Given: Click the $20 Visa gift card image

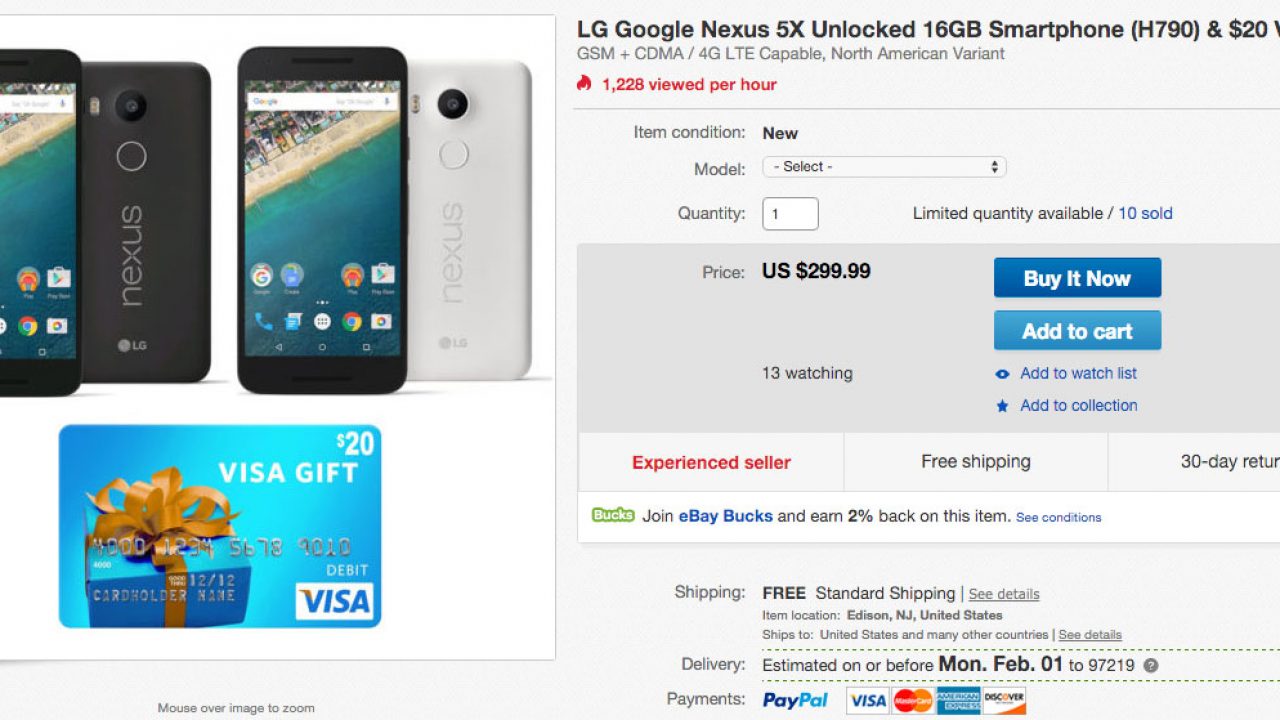Looking at the screenshot, I should click(x=220, y=526).
